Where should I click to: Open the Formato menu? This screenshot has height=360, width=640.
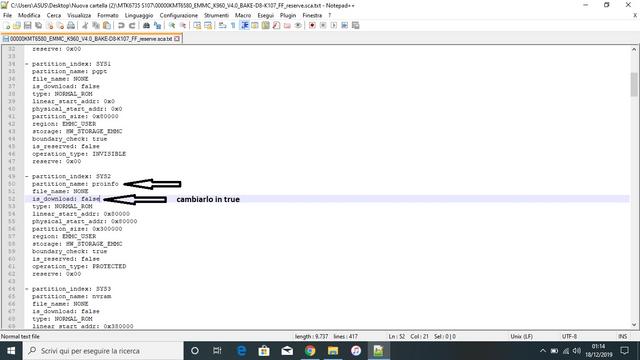point(108,15)
